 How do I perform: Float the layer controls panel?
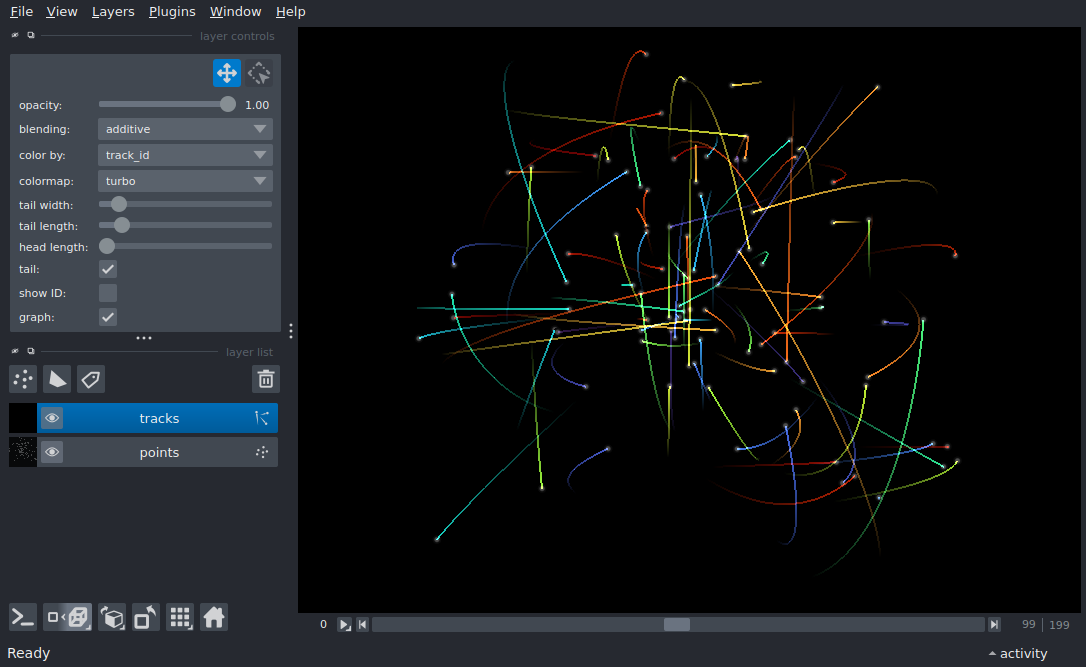pyautogui.click(x=30, y=35)
